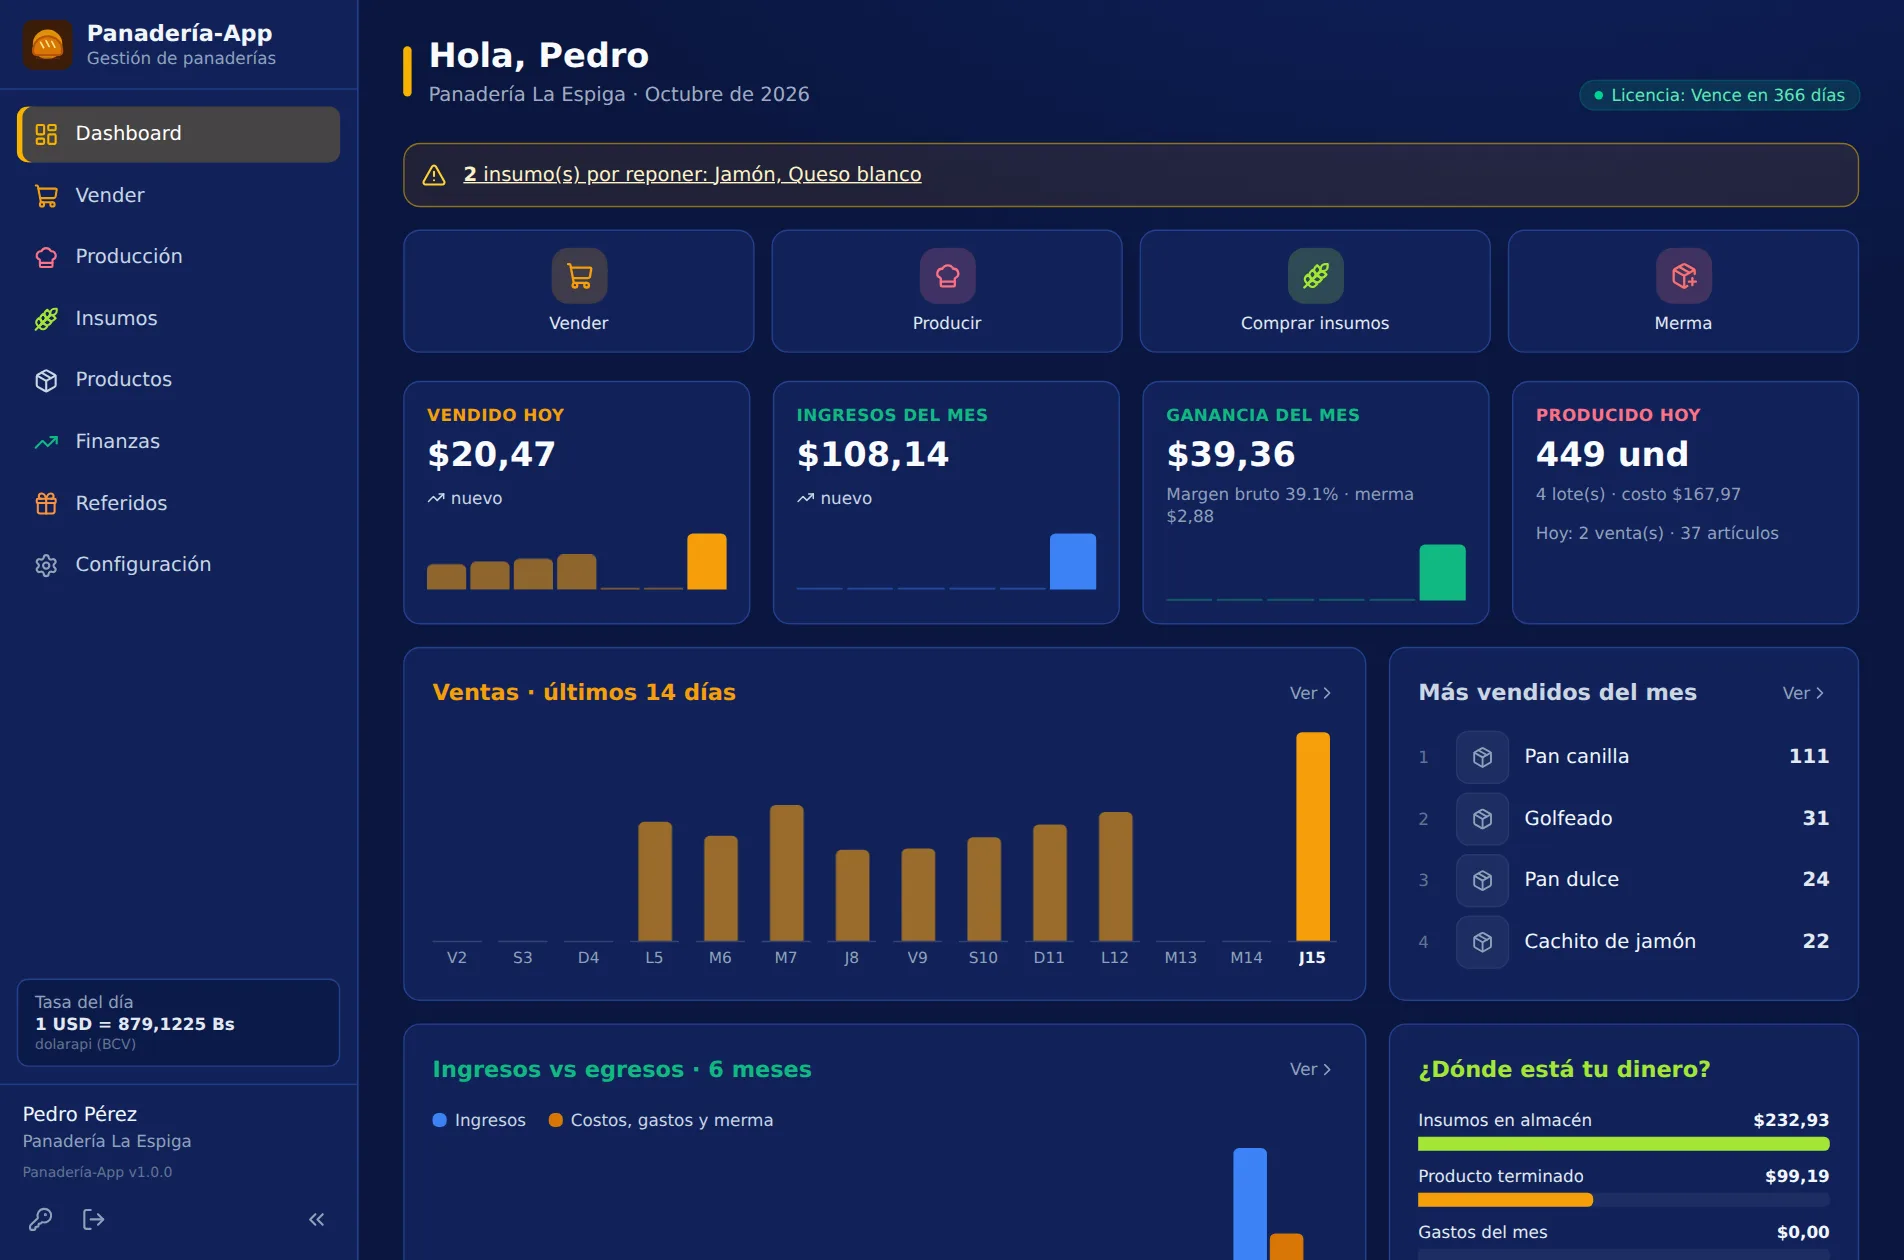This screenshot has height=1260, width=1904.
Task: Click the J15 bar in sales chart
Action: [x=1313, y=836]
